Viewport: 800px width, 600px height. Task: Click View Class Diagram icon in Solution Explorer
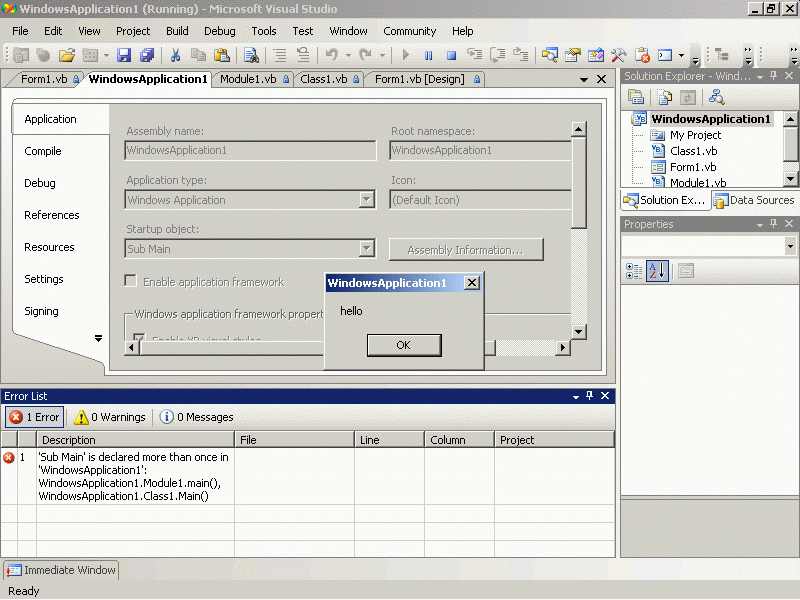(x=716, y=97)
